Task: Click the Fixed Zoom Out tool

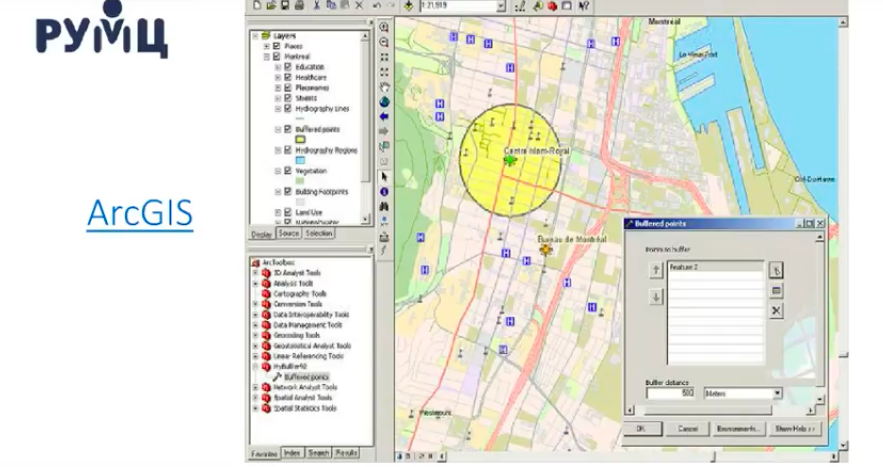Action: 384,72
